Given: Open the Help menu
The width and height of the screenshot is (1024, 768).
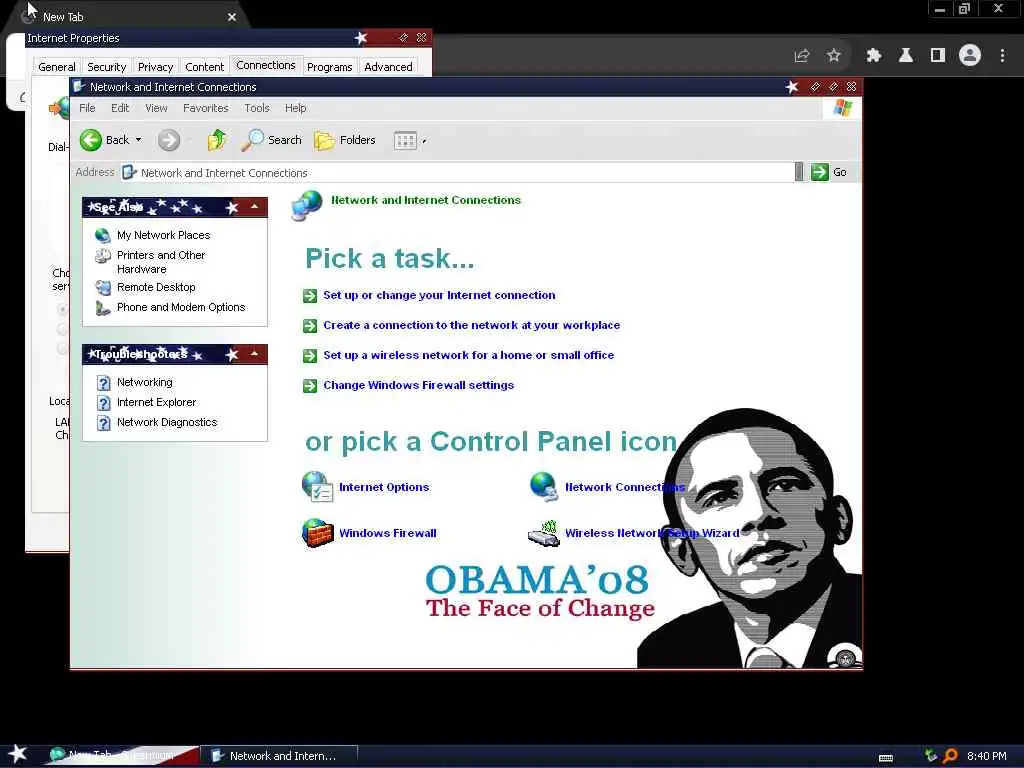Looking at the screenshot, I should (295, 108).
